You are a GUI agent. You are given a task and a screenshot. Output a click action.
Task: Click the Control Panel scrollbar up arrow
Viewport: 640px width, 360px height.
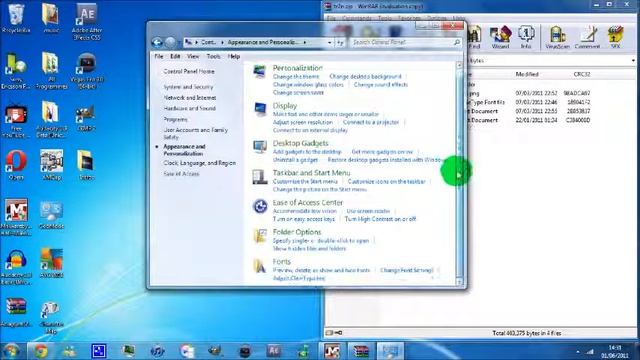[459, 65]
